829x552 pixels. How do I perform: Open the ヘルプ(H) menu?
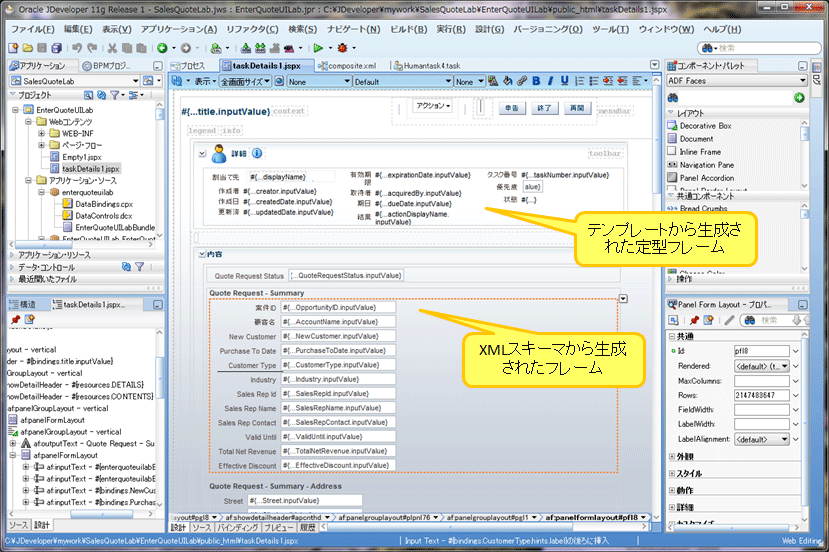722,30
